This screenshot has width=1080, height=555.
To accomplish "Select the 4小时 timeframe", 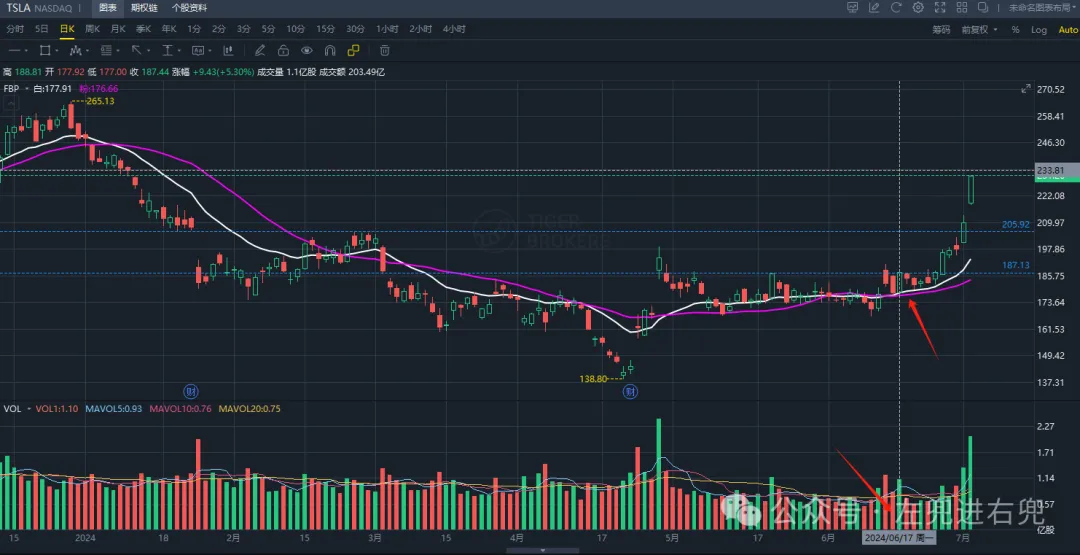I will click(x=454, y=30).
